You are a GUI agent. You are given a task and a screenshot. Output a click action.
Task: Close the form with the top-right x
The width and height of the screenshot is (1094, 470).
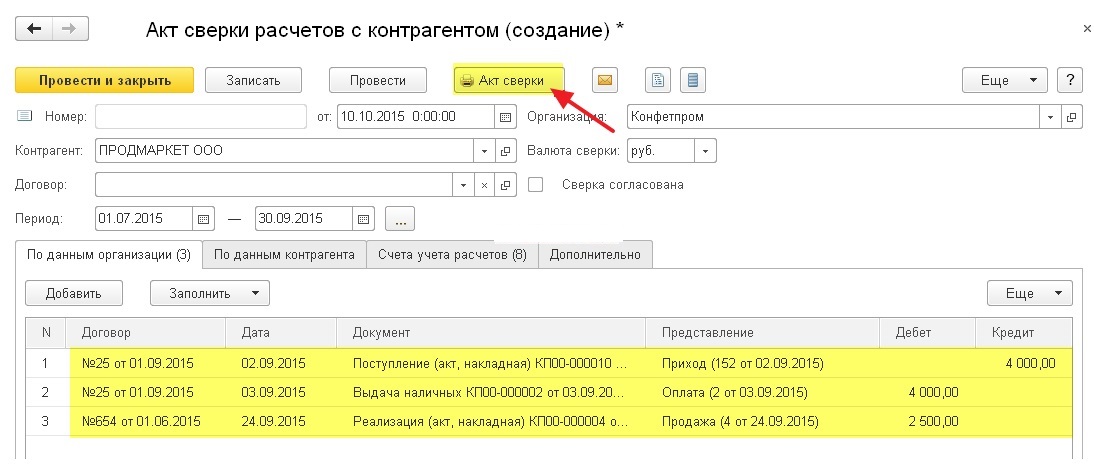[1087, 29]
